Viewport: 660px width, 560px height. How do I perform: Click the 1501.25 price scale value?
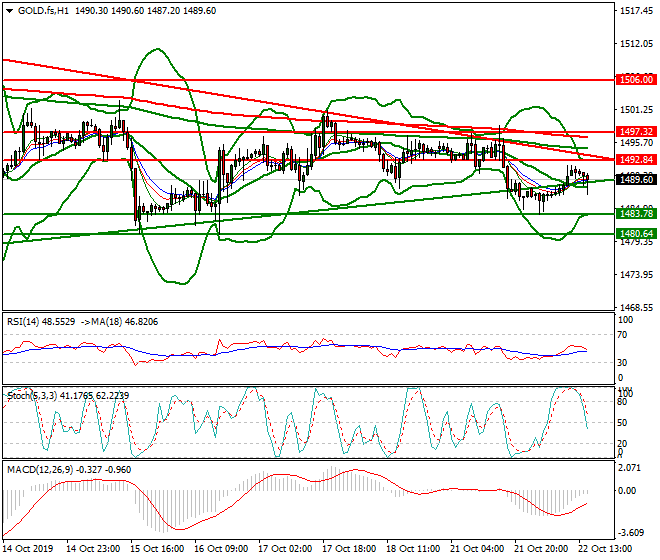point(636,110)
